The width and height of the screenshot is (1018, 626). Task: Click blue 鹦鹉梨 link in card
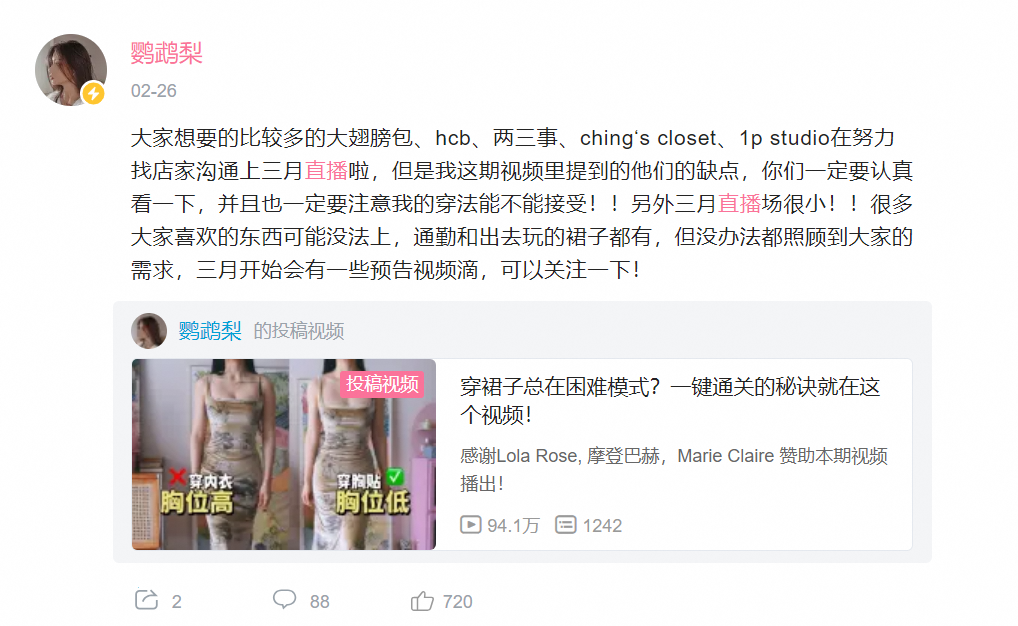click(210, 331)
